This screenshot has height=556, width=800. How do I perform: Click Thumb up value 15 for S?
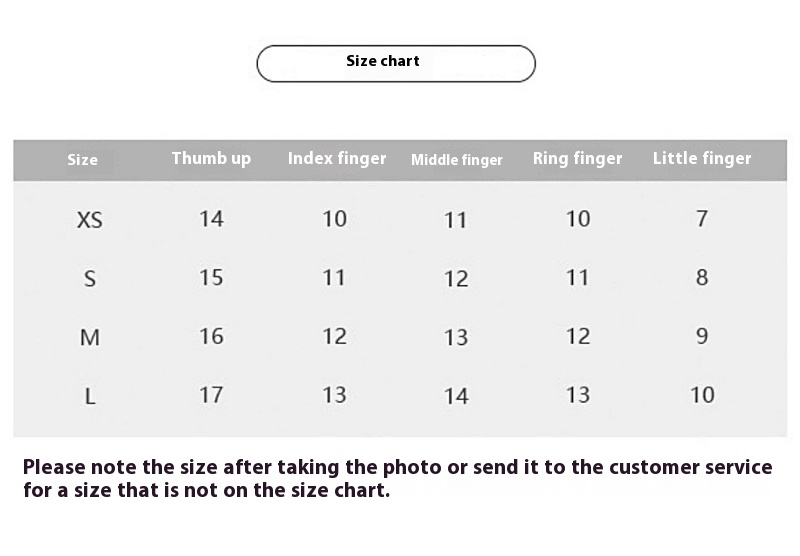[x=211, y=277]
